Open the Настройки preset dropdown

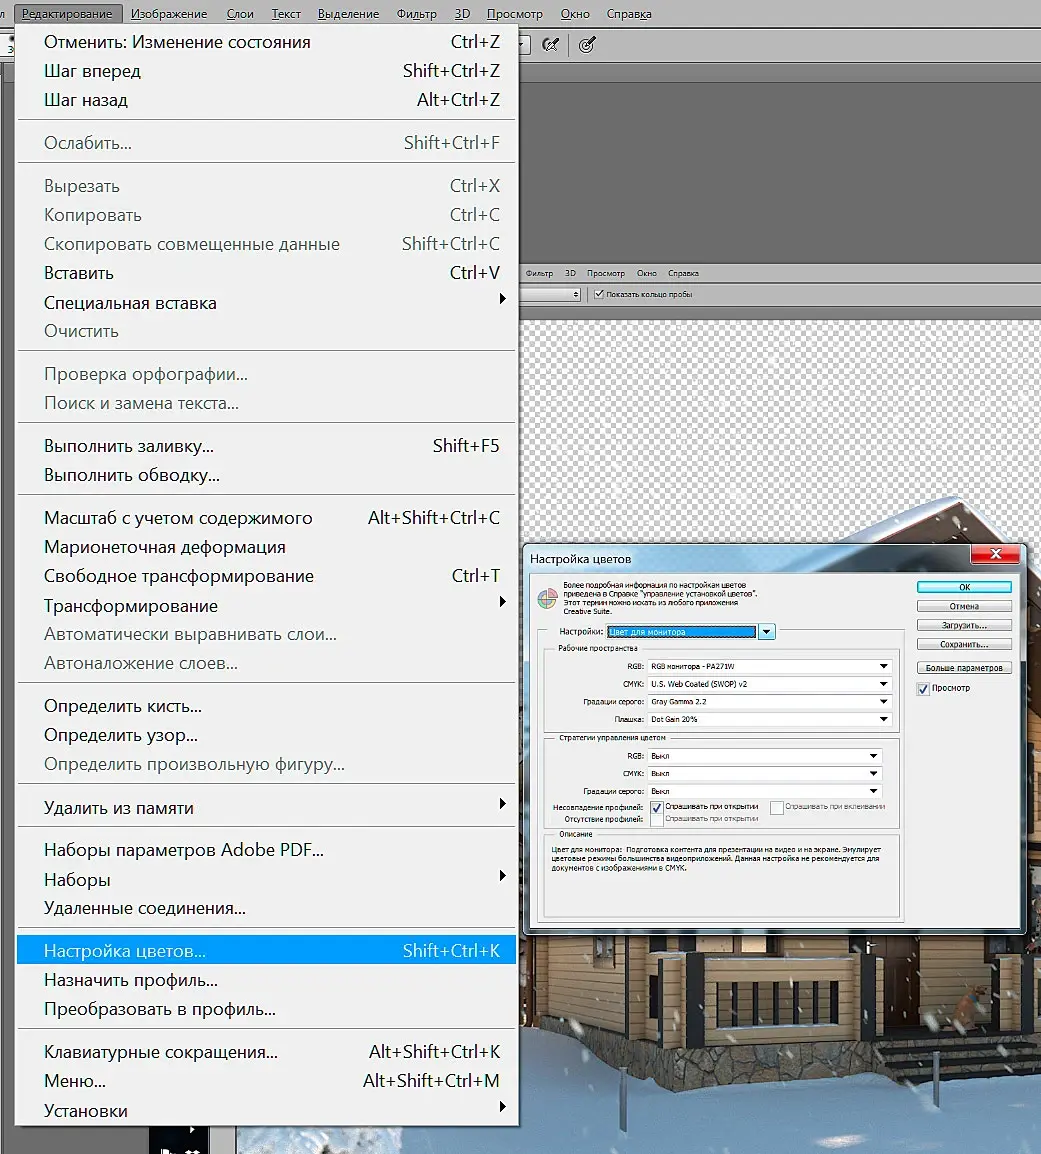[766, 632]
